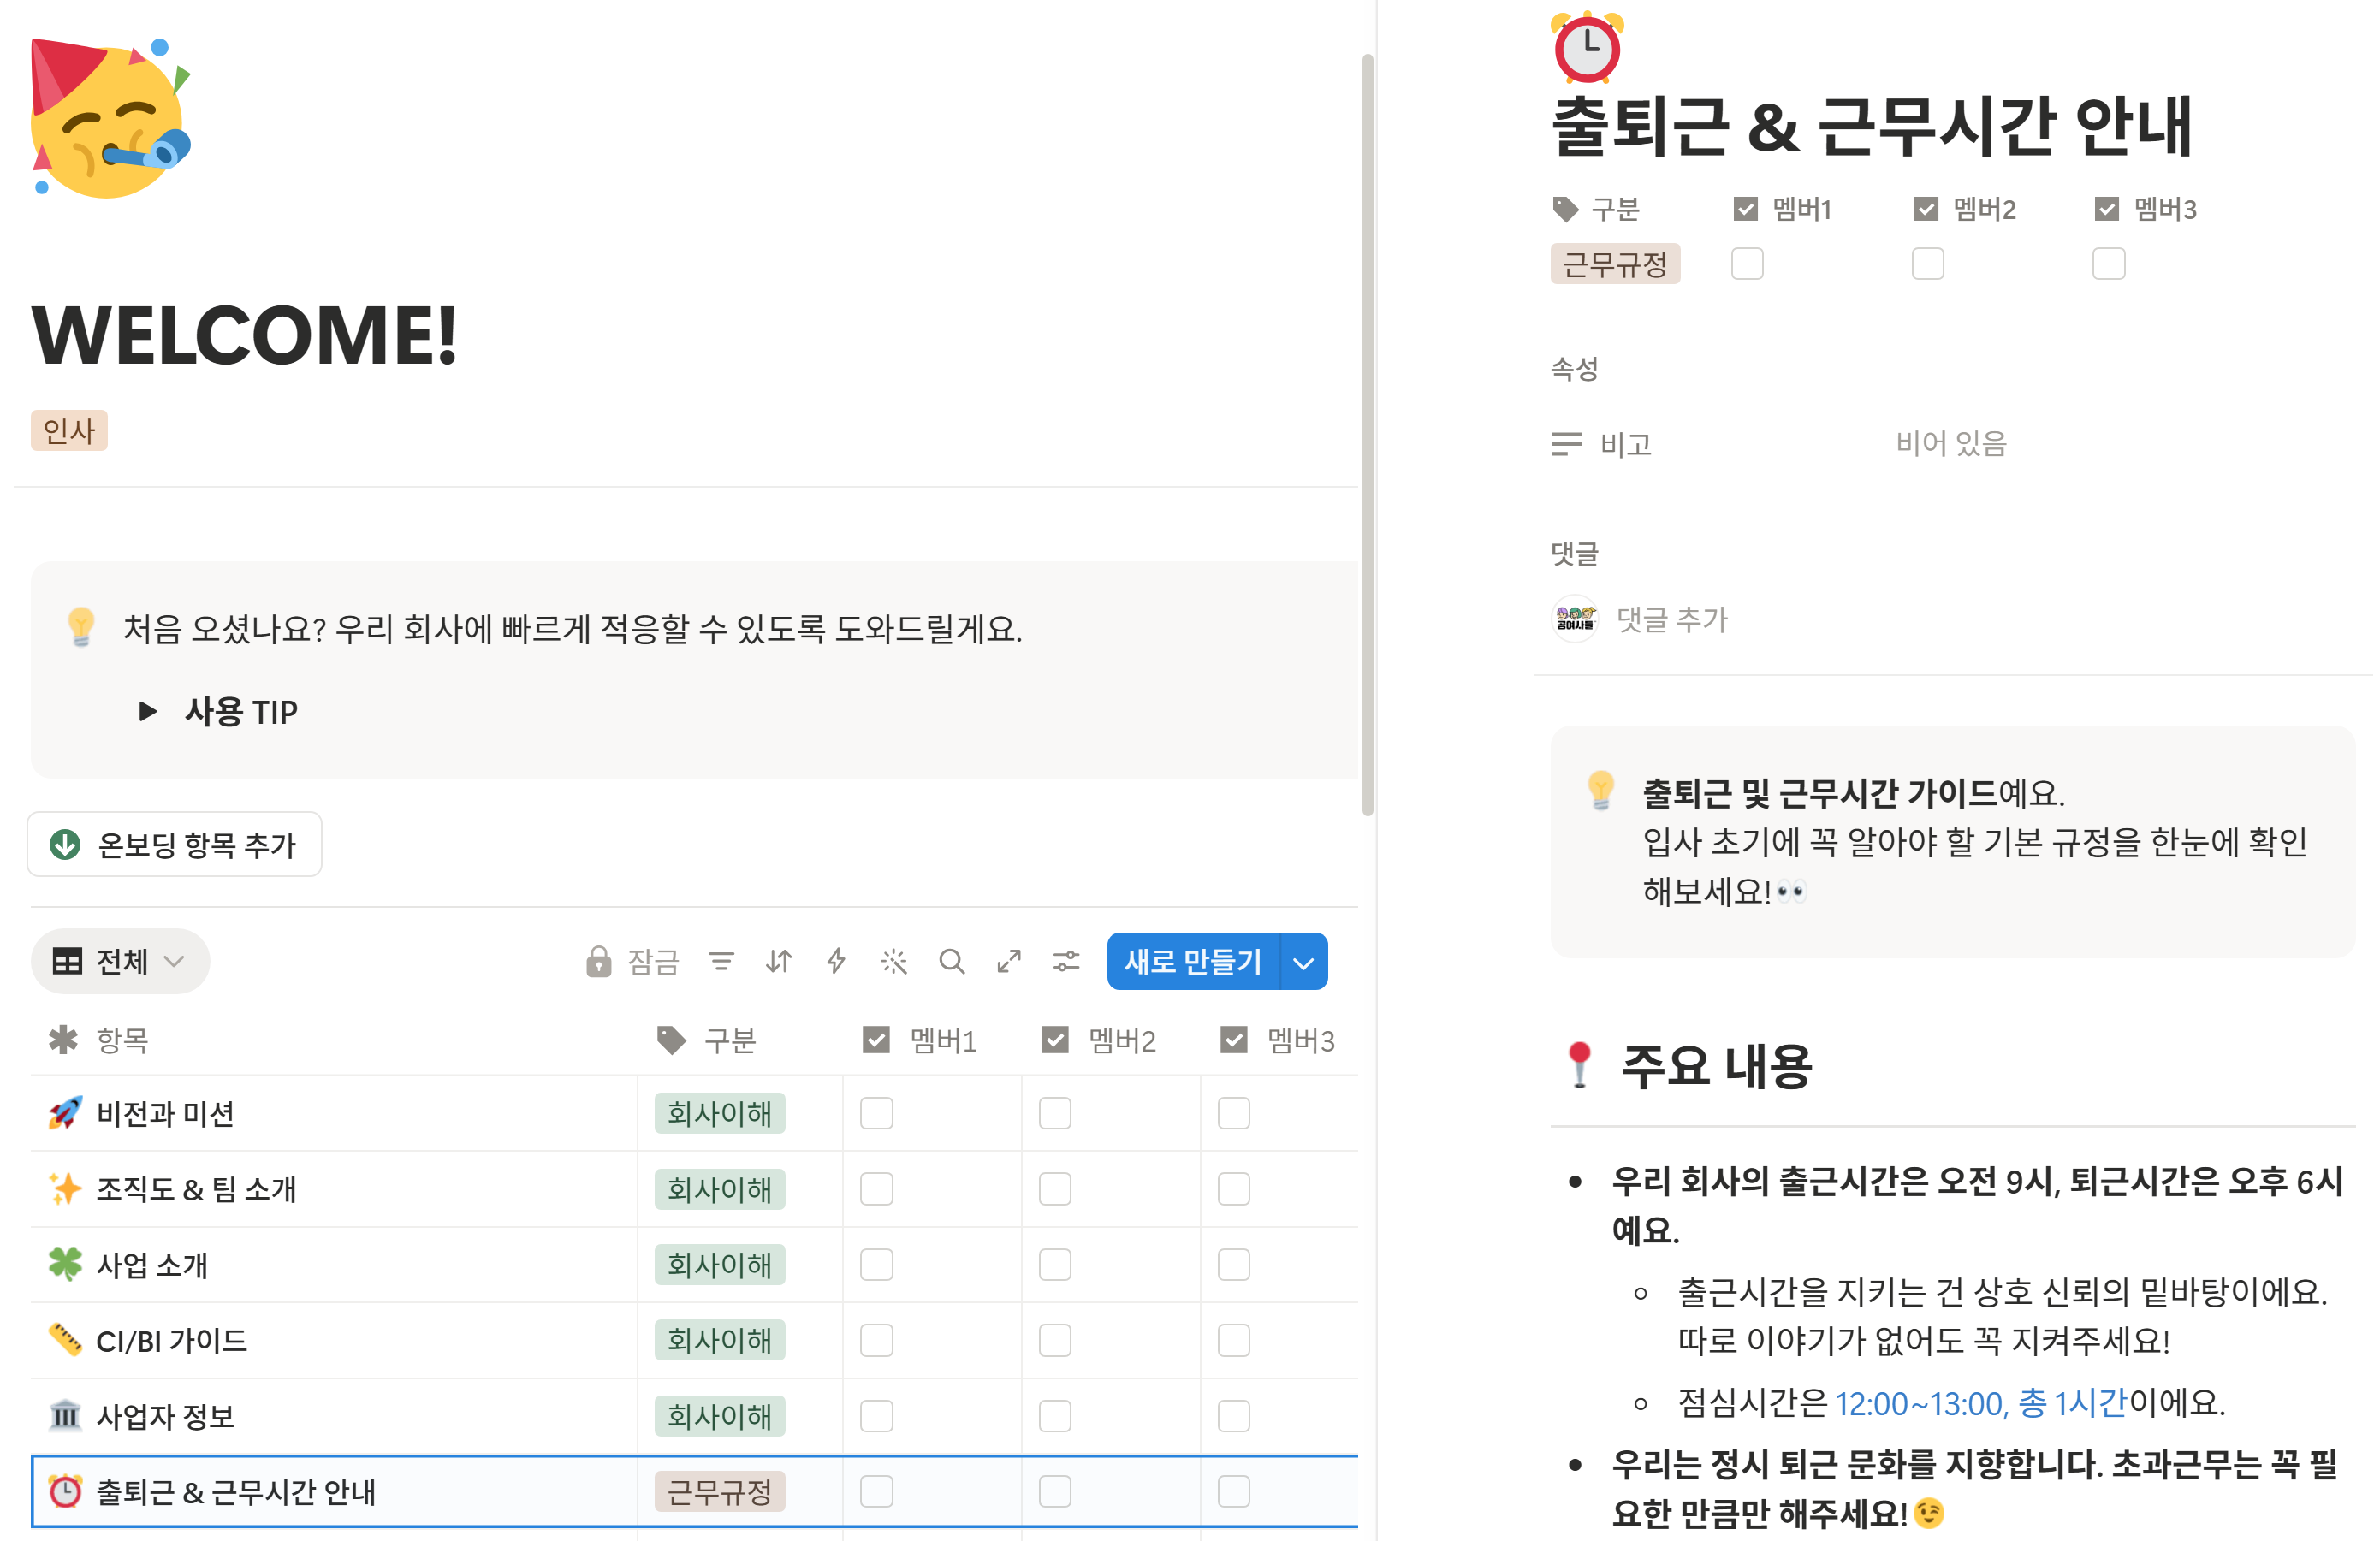
Task: Click the alarm clock icon in 출퇴근 row
Action: pyautogui.click(x=65, y=1491)
